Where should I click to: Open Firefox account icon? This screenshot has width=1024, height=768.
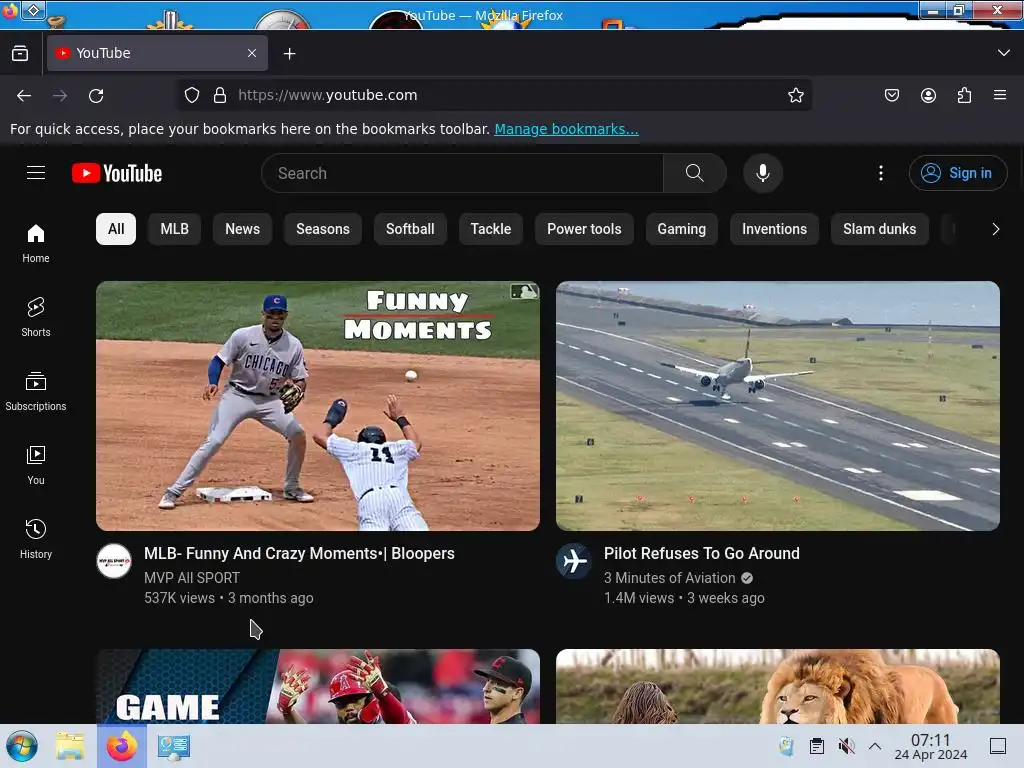(x=928, y=95)
